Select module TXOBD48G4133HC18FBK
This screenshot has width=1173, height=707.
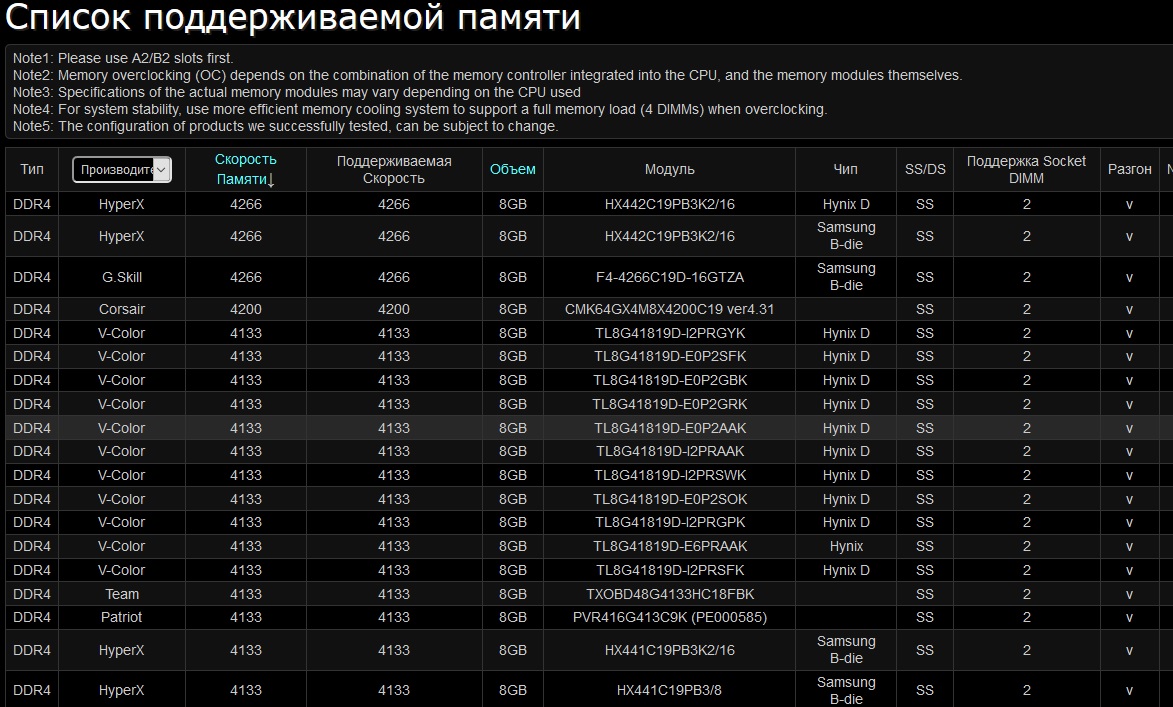pos(670,594)
